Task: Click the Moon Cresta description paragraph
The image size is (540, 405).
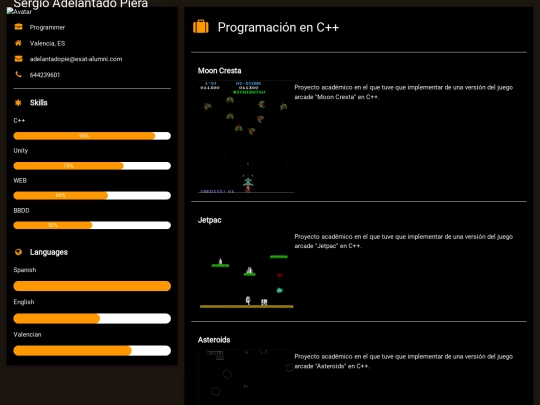Action: [404, 92]
